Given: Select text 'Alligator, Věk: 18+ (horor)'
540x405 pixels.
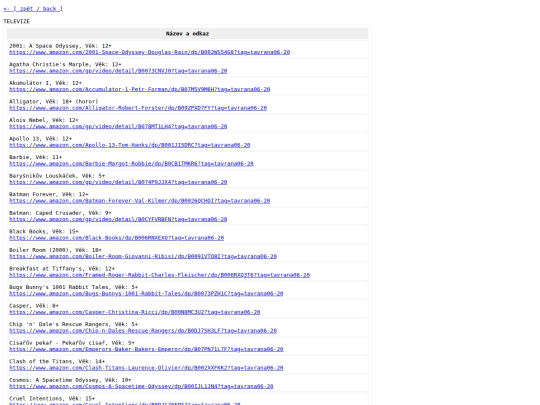Looking at the screenshot, I should [54, 102].
